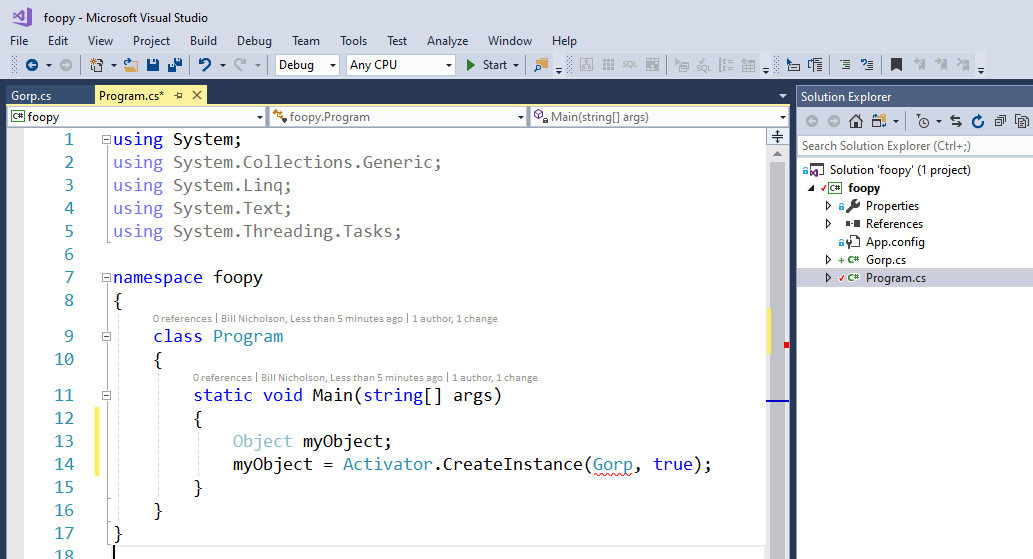The width and height of the screenshot is (1033, 559).
Task: Click the Search Solution Explorer field
Action: (x=914, y=146)
